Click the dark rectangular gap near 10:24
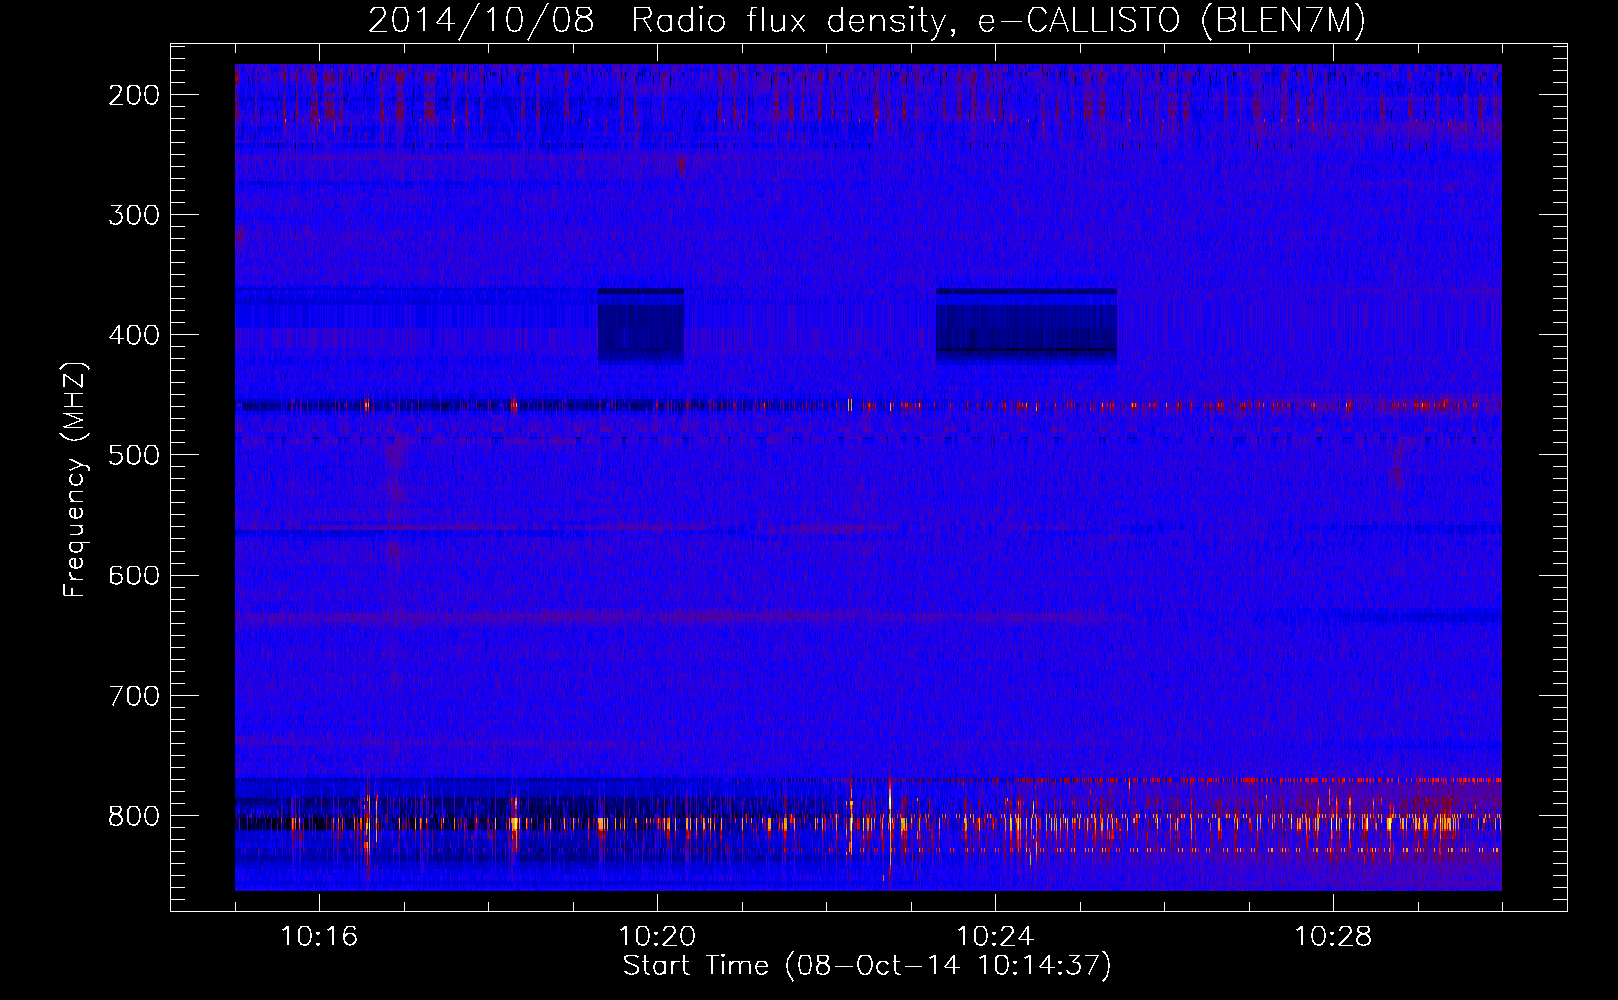The width and height of the screenshot is (1618, 1000). [1026, 325]
